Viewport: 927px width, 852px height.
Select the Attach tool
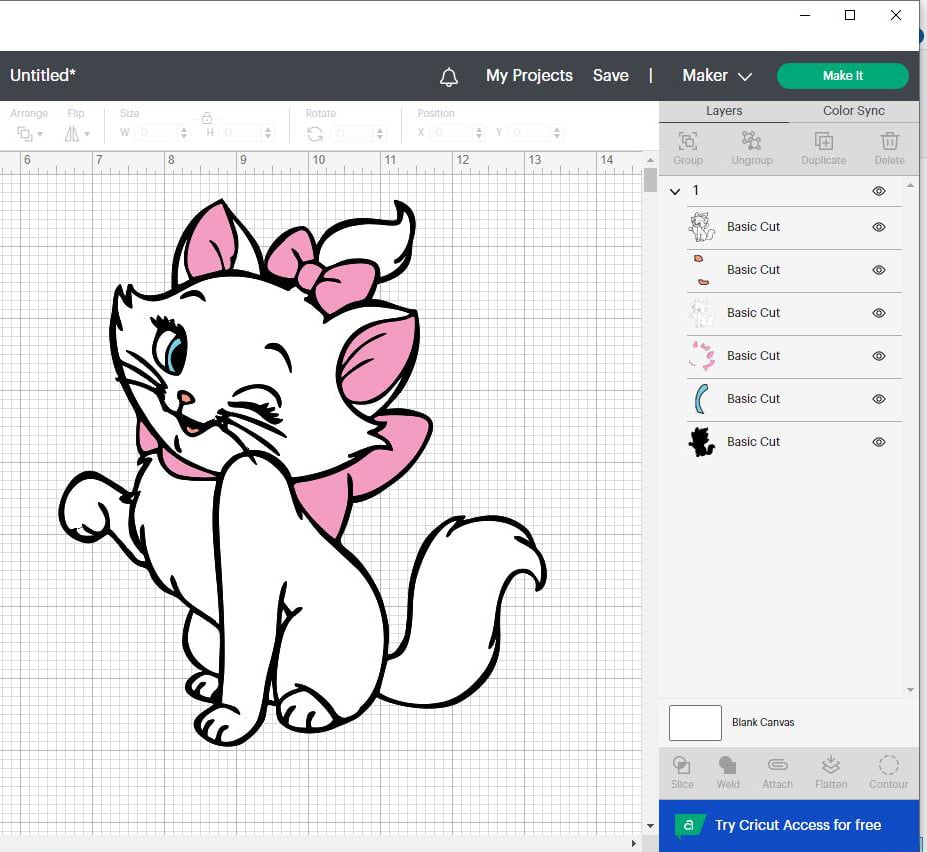(x=777, y=772)
